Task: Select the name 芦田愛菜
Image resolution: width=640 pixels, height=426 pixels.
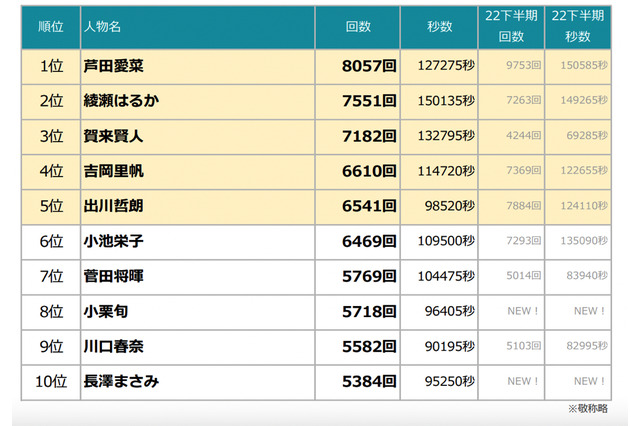Action: tap(113, 66)
